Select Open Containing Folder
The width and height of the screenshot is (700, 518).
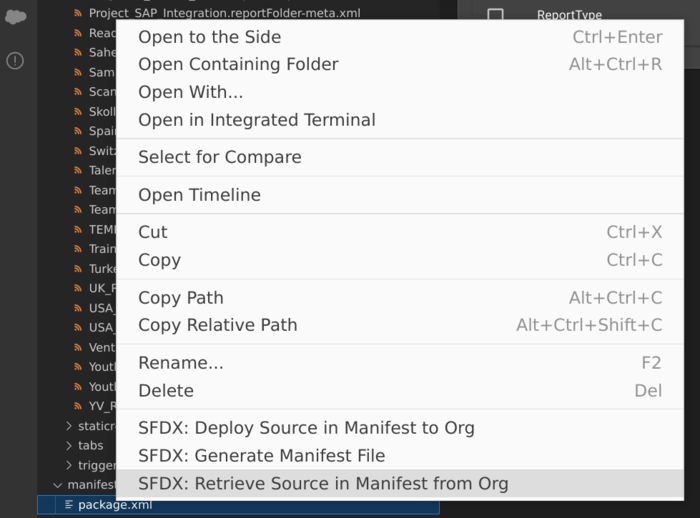tap(238, 64)
